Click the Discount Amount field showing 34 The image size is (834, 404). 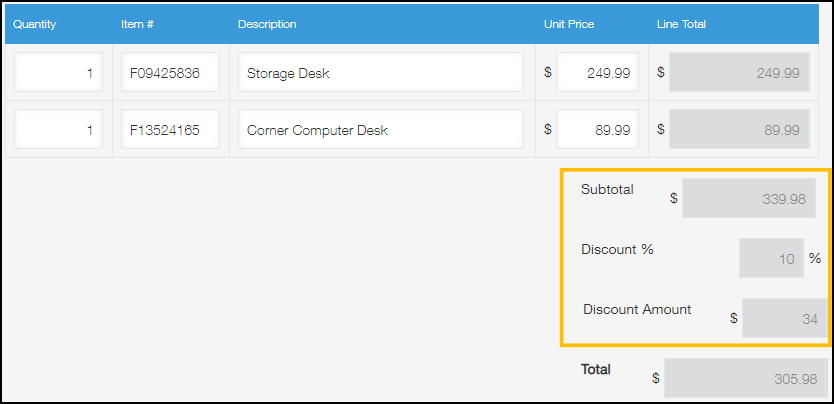(x=785, y=318)
